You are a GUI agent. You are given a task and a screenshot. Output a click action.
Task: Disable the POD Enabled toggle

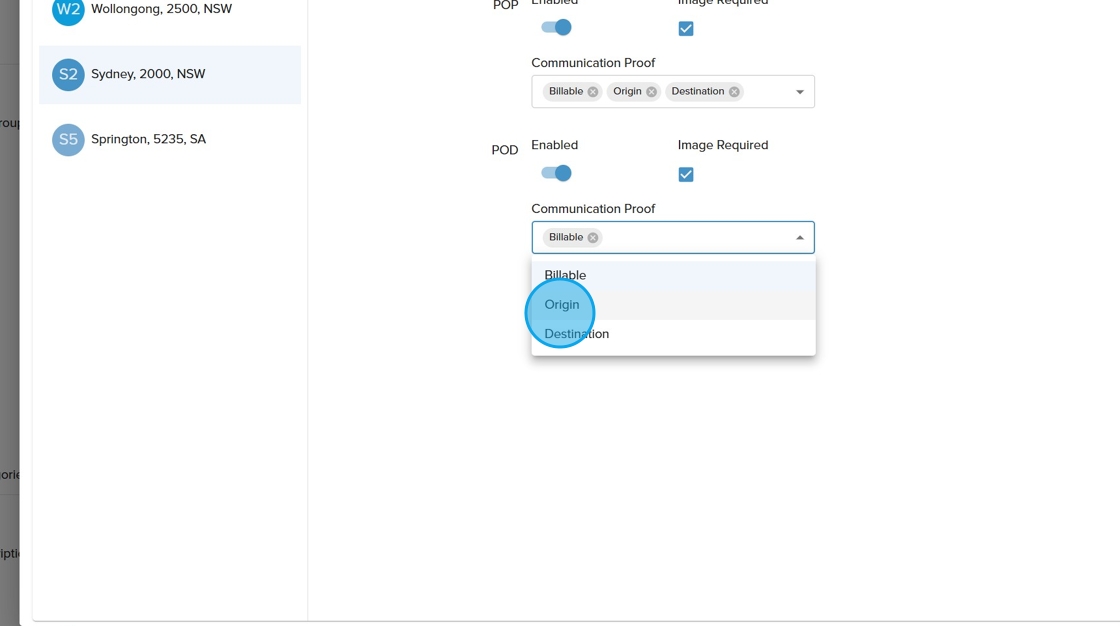556,173
